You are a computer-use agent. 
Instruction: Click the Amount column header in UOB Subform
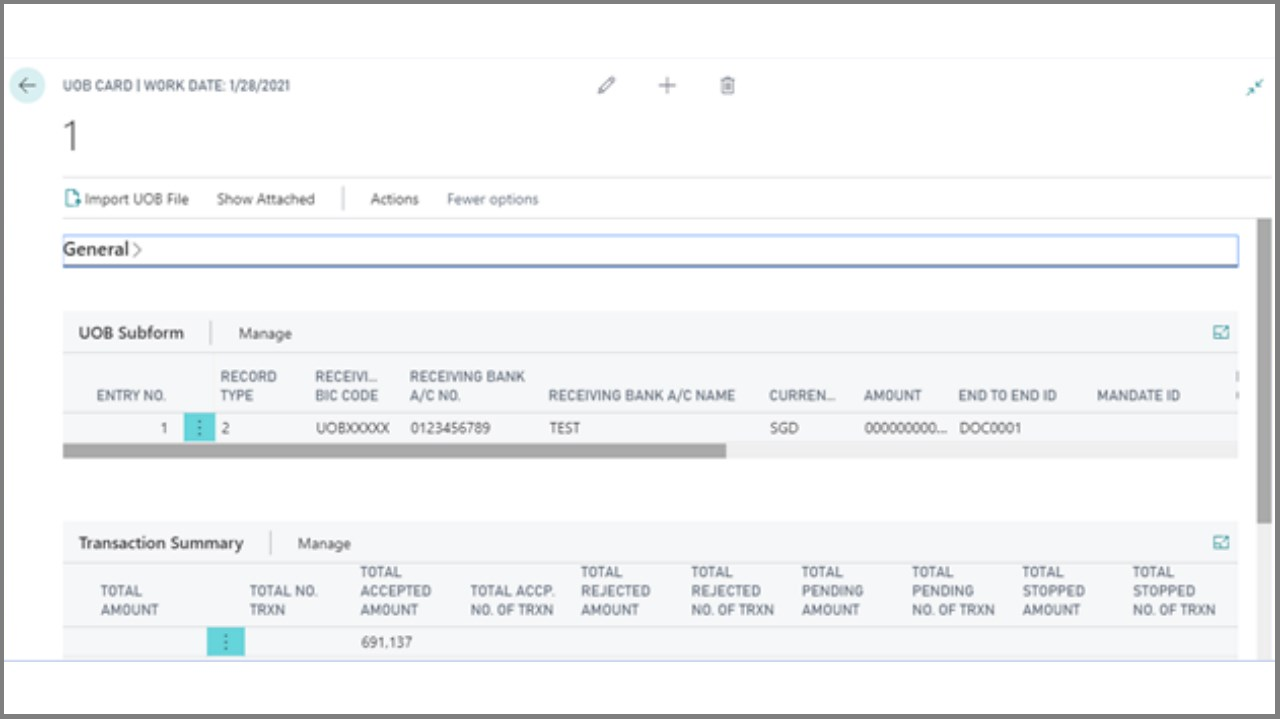[892, 396]
